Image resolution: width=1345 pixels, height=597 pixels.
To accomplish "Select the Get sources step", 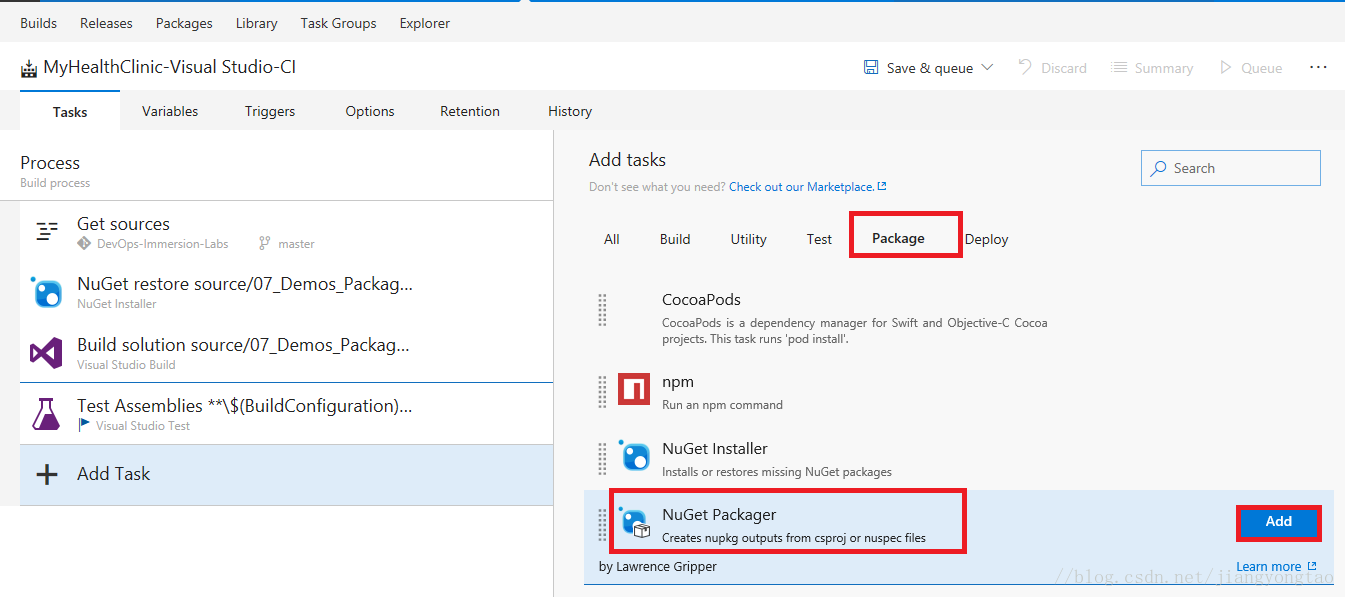I will pos(286,231).
